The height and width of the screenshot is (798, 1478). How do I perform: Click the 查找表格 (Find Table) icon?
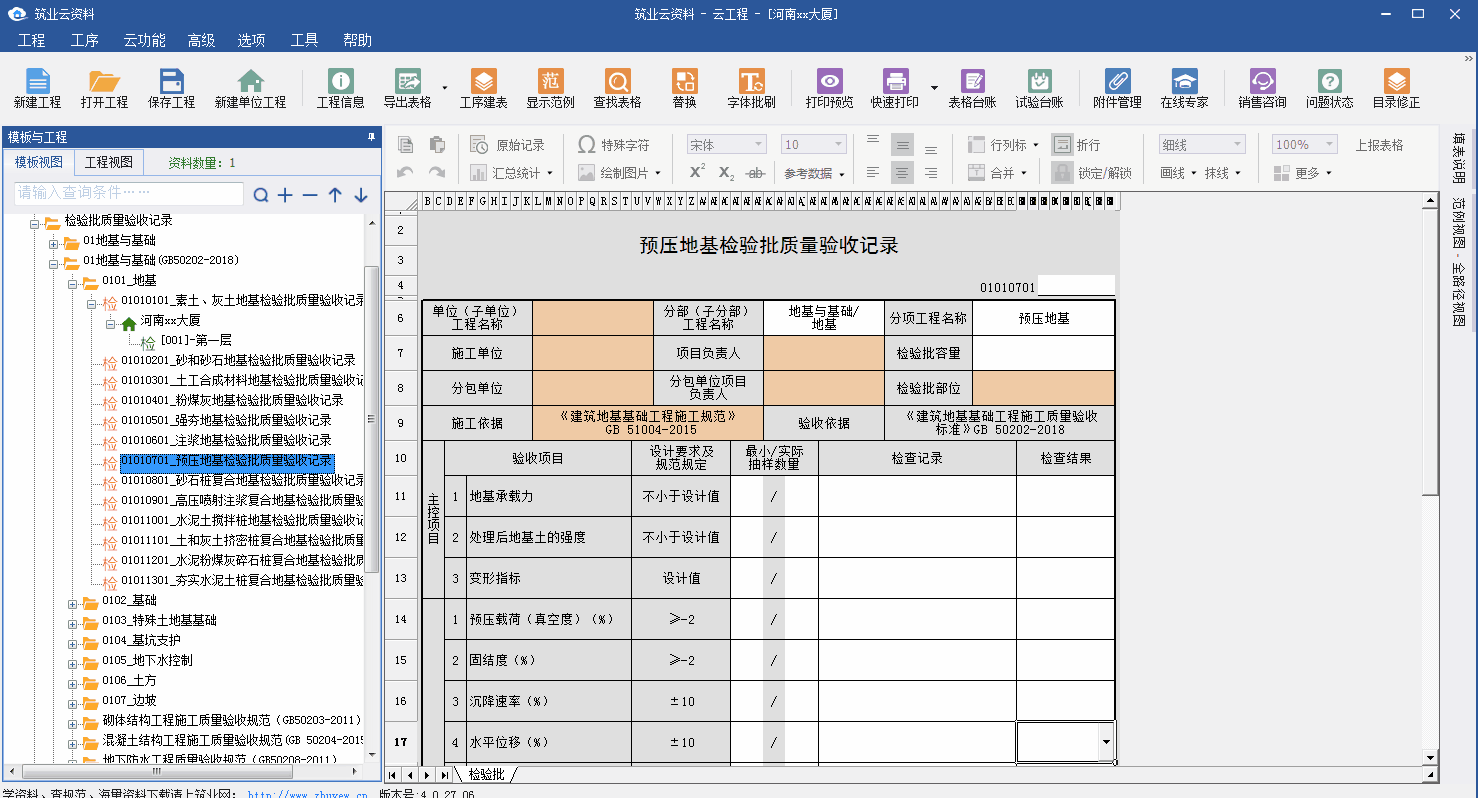(617, 88)
